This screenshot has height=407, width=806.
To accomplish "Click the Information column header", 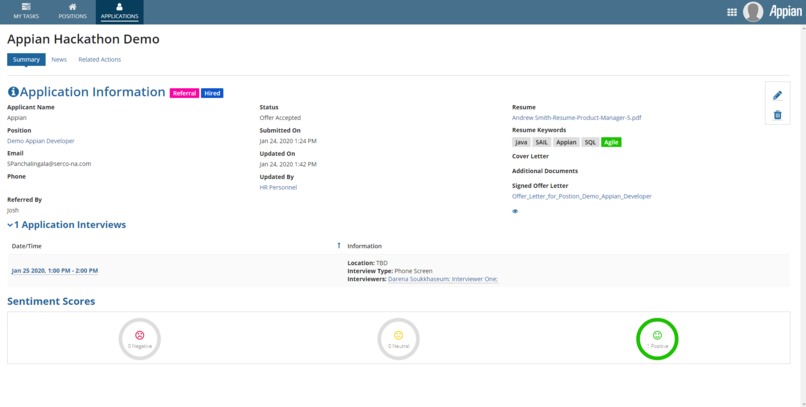I will (x=364, y=246).
